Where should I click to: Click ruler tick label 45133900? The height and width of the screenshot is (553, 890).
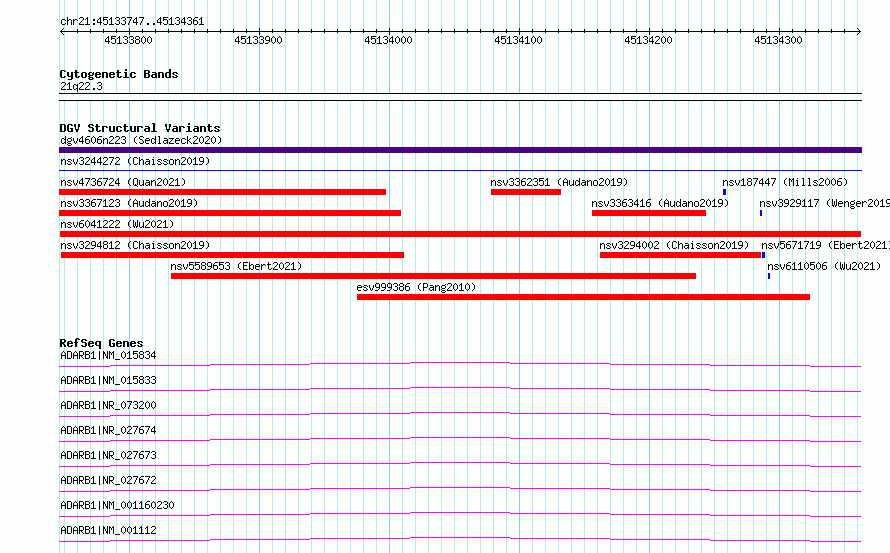point(258,40)
